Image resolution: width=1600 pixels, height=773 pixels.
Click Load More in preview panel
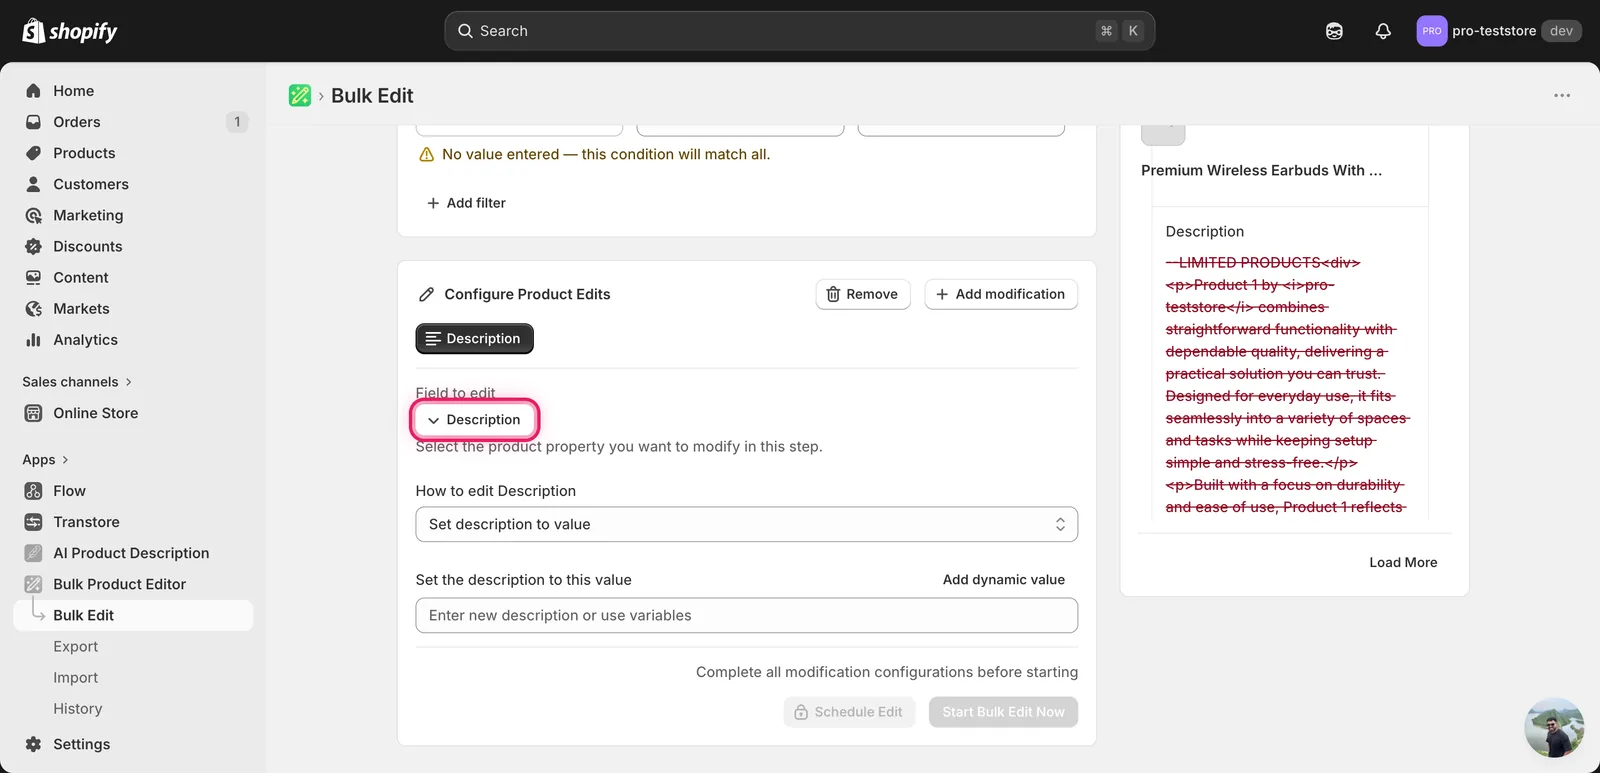coord(1403,563)
